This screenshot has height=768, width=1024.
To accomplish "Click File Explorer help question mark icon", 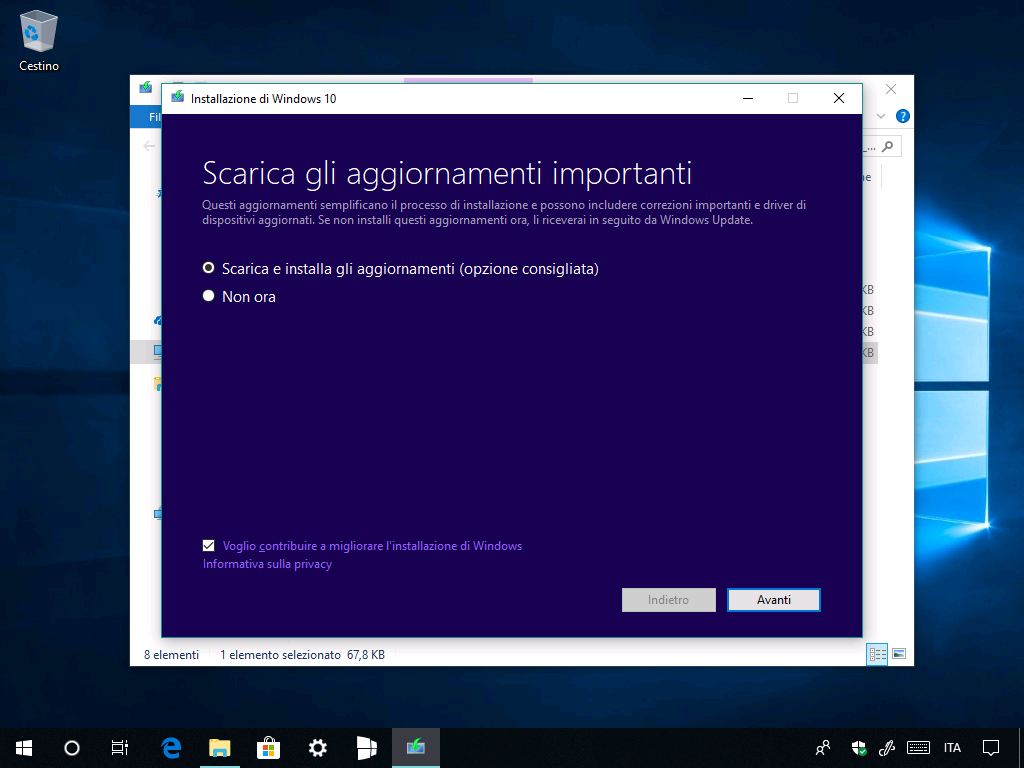I will pos(903,116).
